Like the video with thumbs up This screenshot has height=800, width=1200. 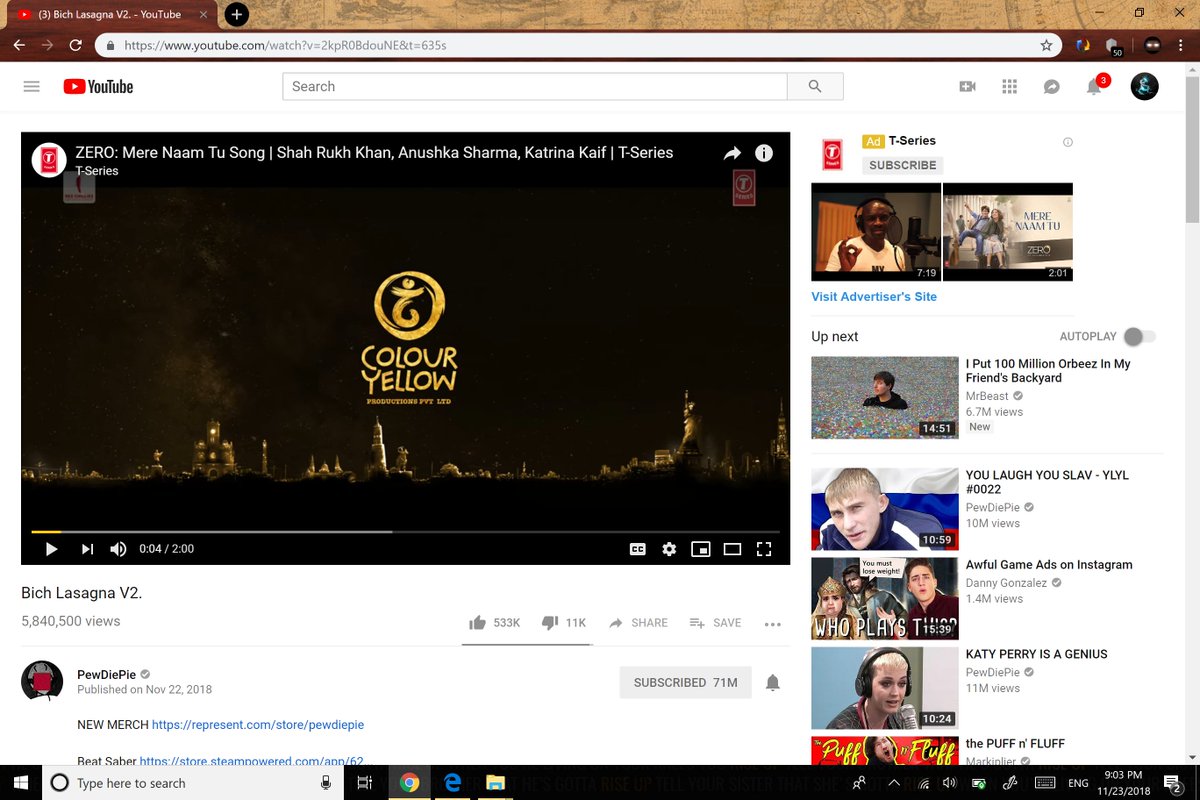[494, 623]
